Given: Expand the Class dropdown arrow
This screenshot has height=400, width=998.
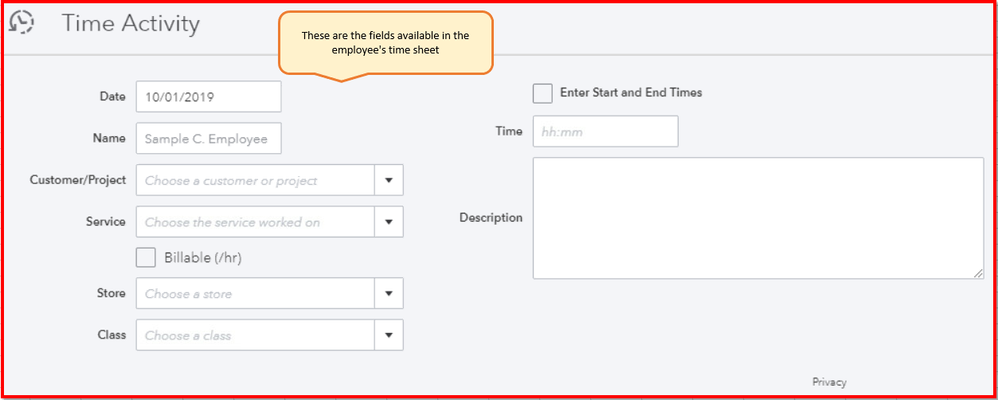Looking at the screenshot, I should coord(389,335).
